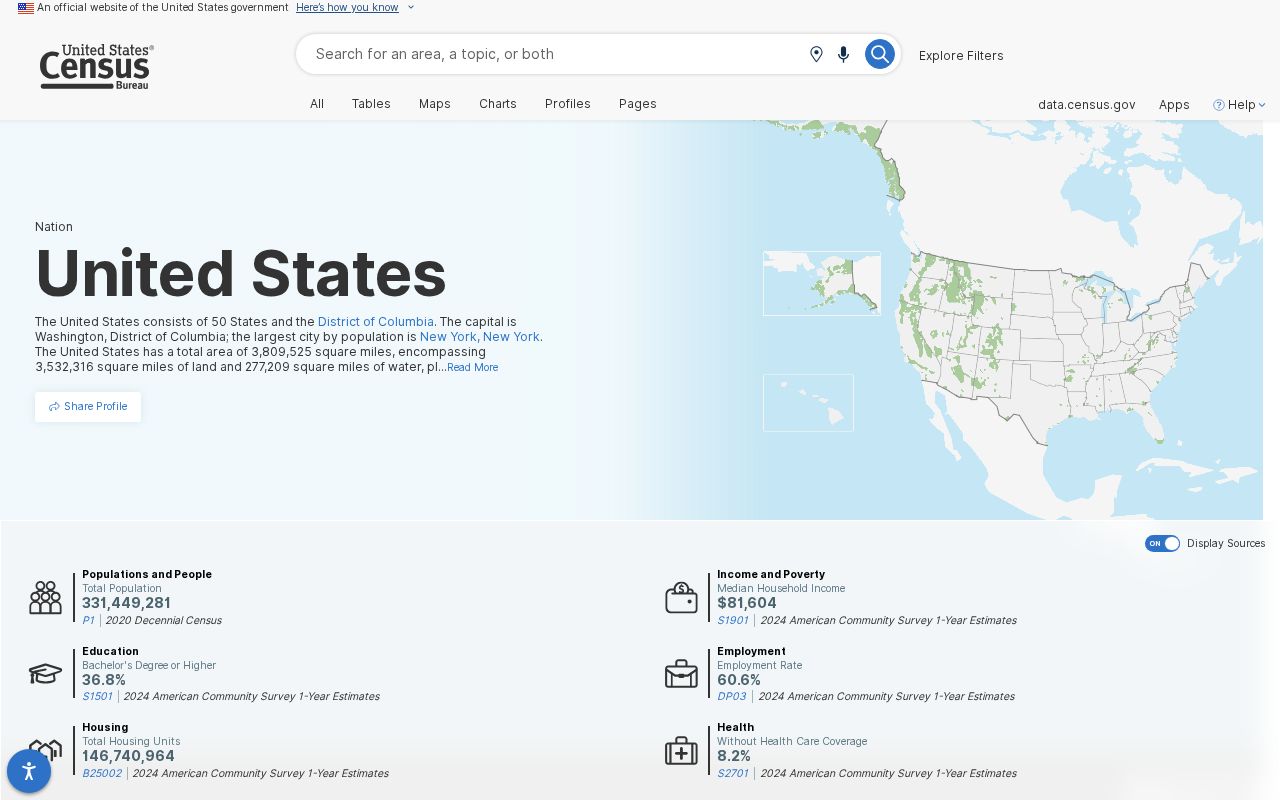Click the Bachelor's degree value 36.8%
This screenshot has width=1280, height=800.
coord(104,680)
